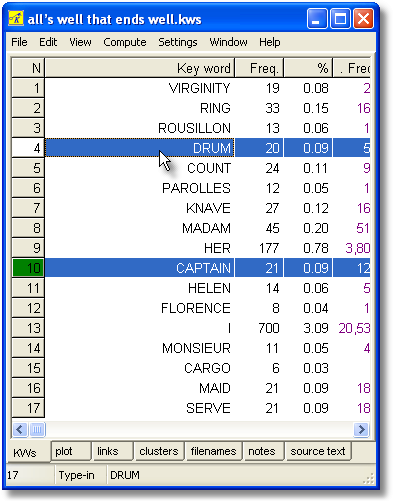Open the Settings menu
The height and width of the screenshot is (504, 394).
point(178,42)
